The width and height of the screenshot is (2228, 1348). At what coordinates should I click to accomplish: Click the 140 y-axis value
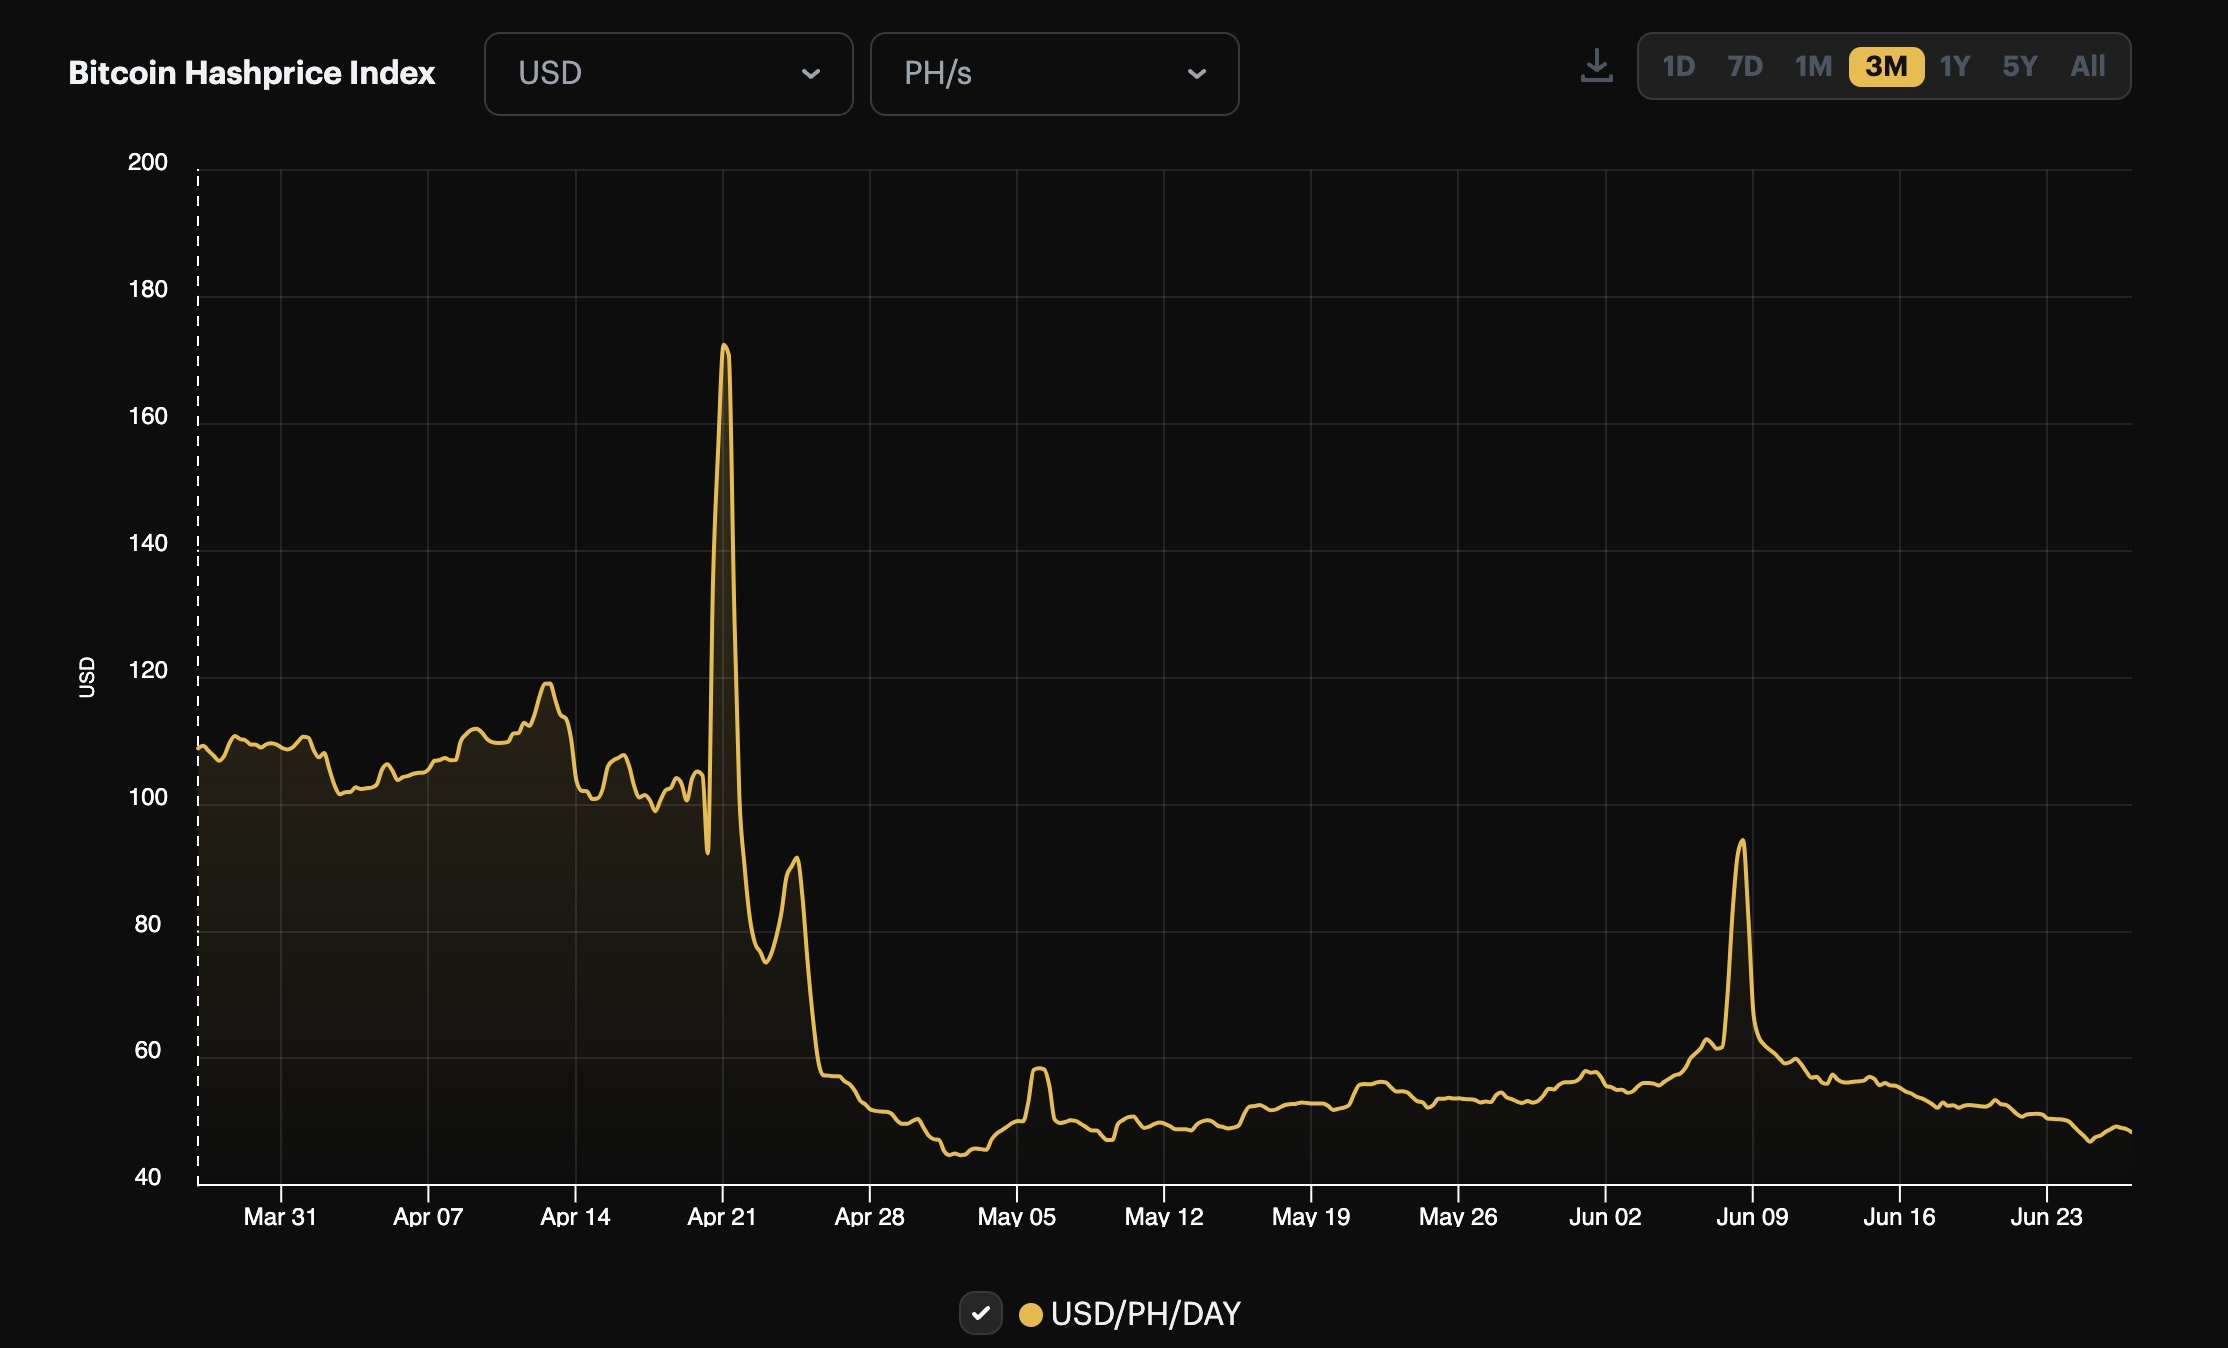pos(148,543)
